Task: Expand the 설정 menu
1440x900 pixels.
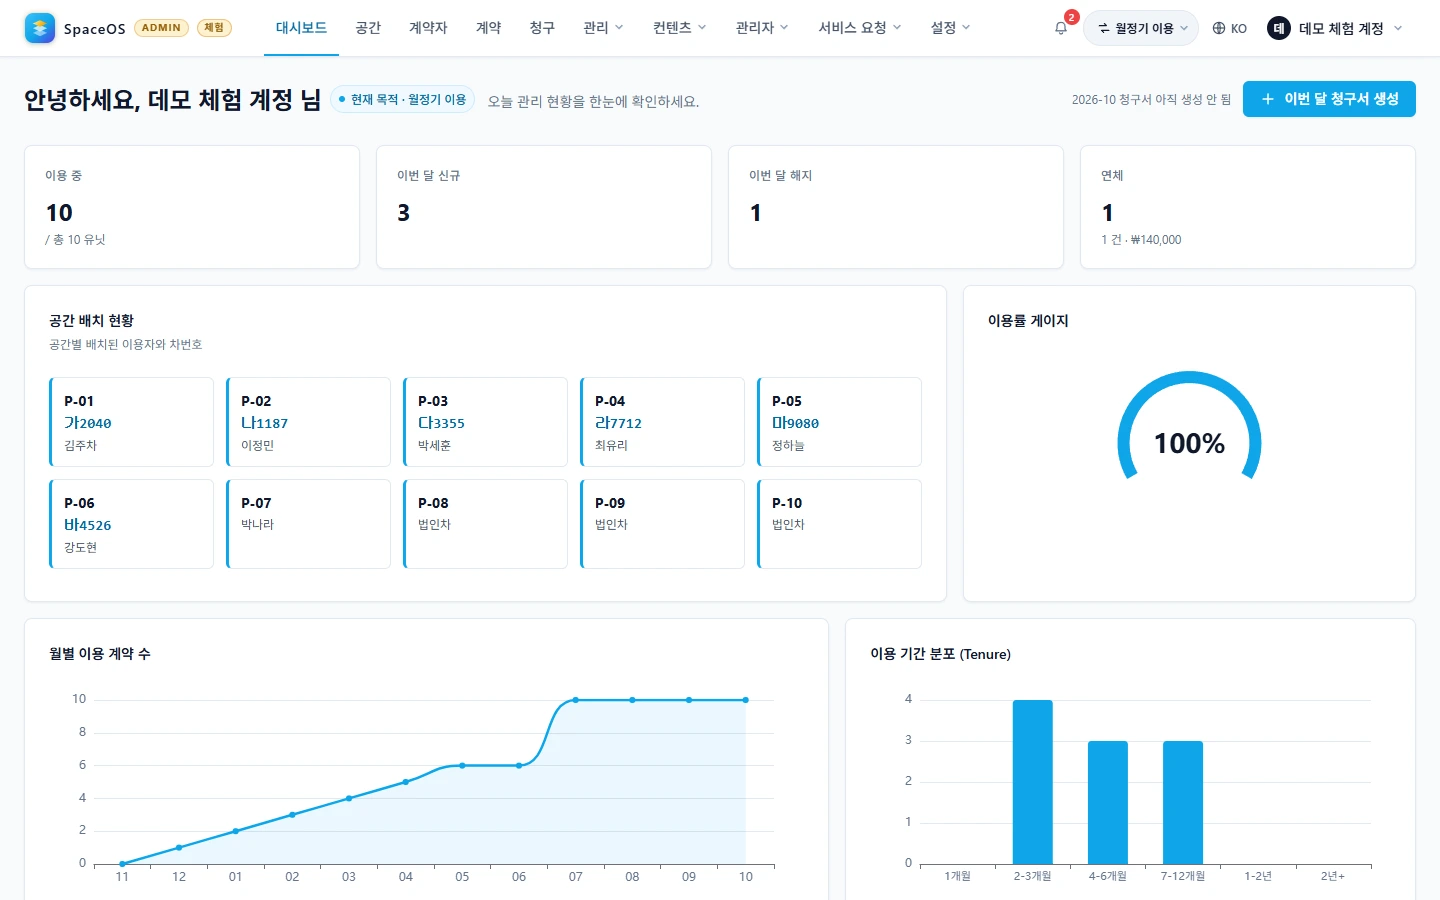Action: coord(950,28)
